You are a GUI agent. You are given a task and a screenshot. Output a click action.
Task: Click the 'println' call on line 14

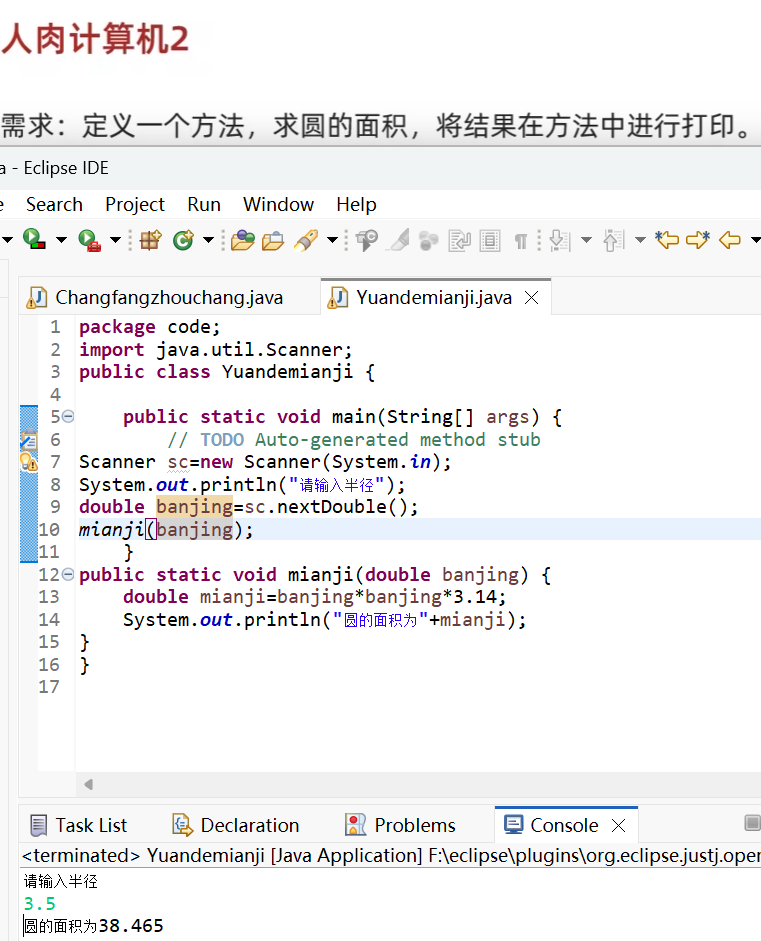[282, 619]
